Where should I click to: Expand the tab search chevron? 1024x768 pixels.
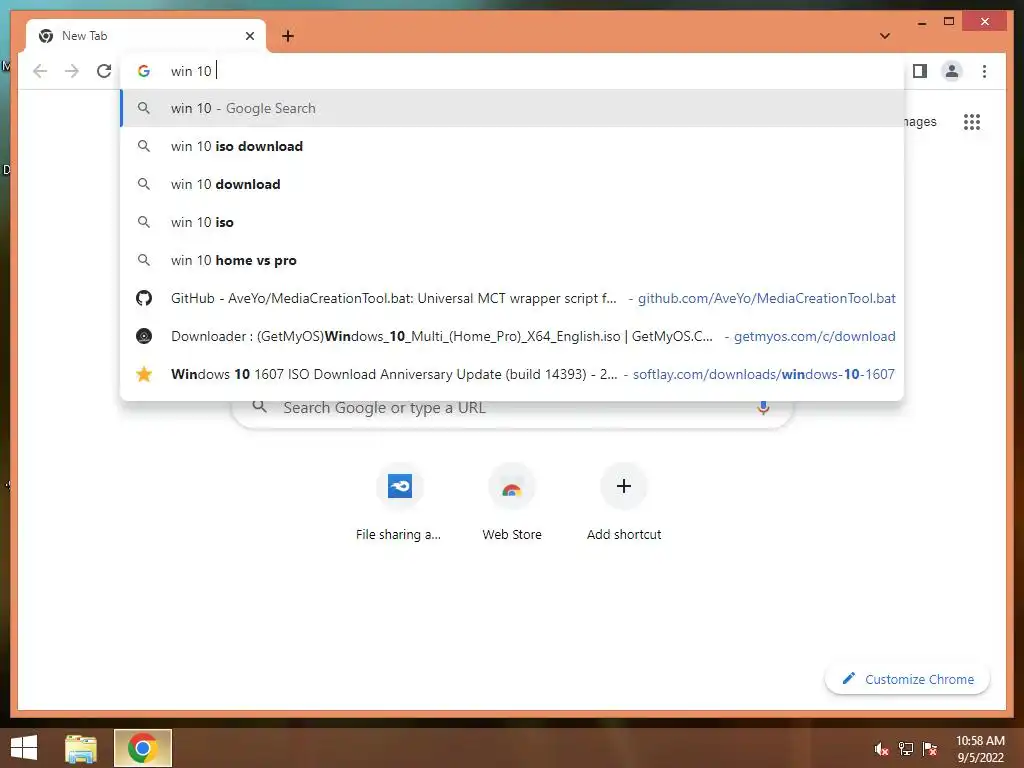point(884,36)
